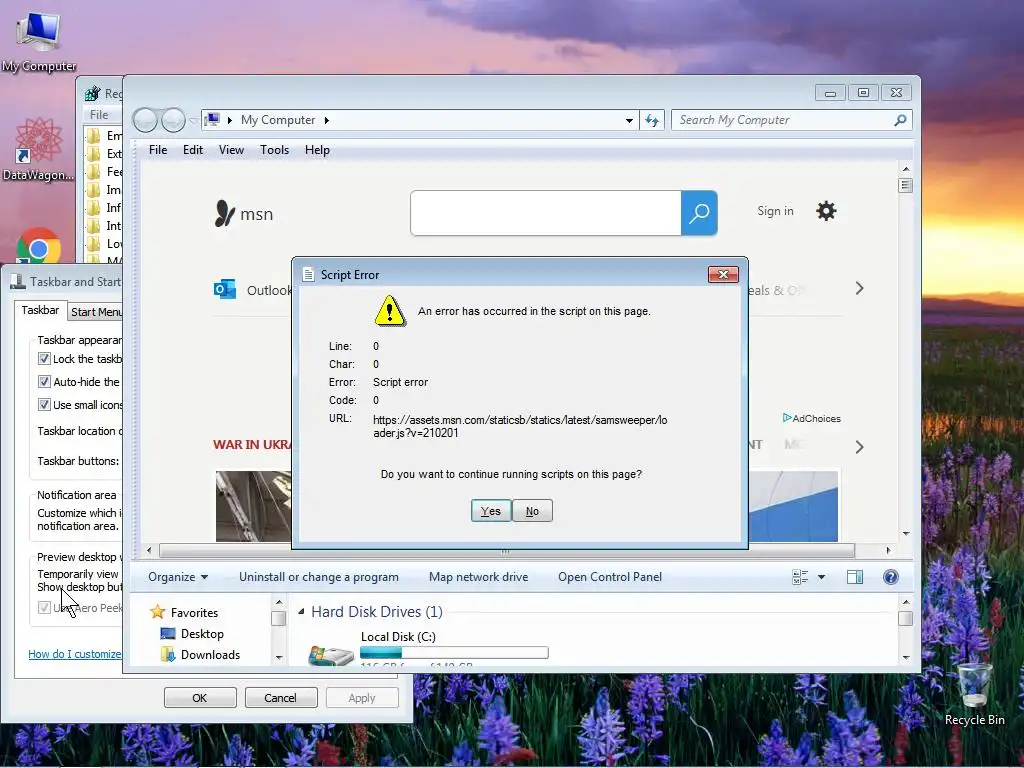
Task: Open the Recycle Bin
Action: 974,694
